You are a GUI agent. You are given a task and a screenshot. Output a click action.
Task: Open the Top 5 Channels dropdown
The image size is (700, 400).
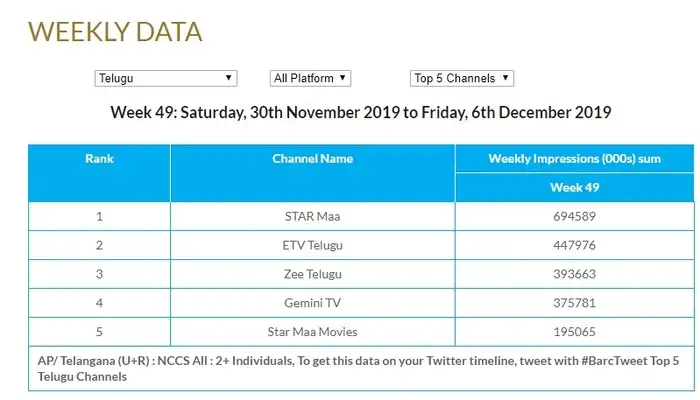(x=462, y=78)
